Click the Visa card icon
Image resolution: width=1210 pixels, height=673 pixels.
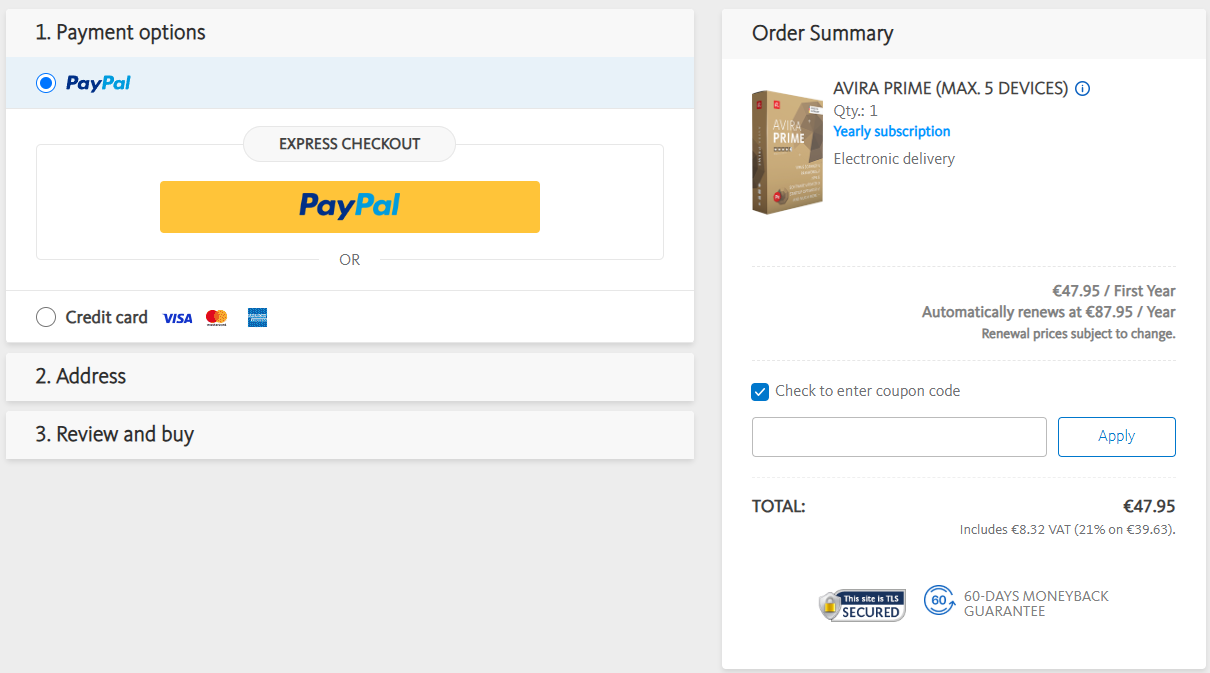click(177, 318)
